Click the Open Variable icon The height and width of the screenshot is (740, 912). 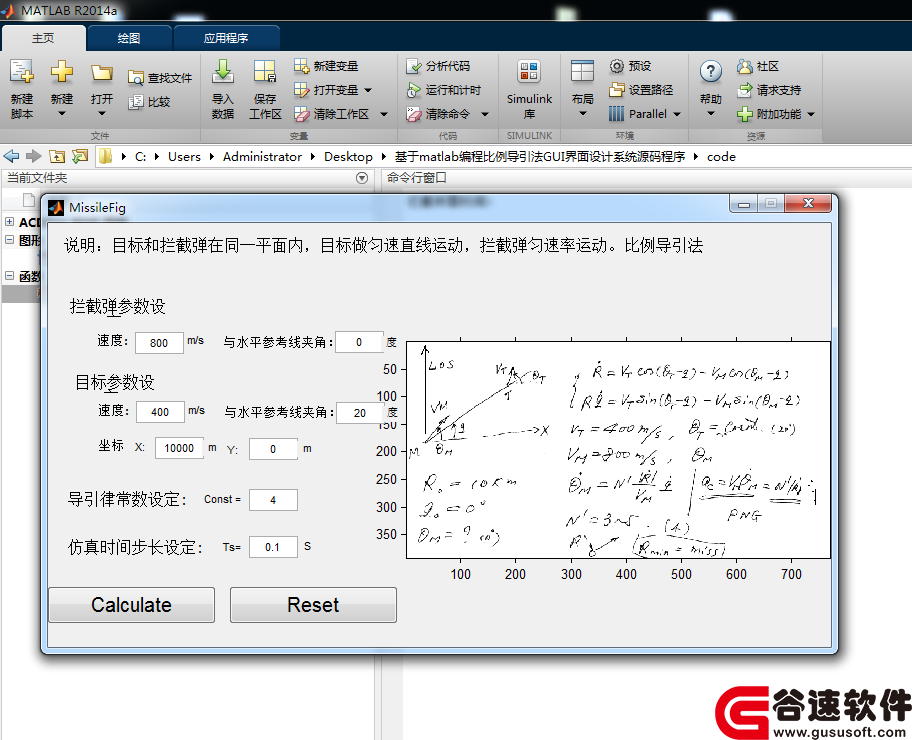301,90
